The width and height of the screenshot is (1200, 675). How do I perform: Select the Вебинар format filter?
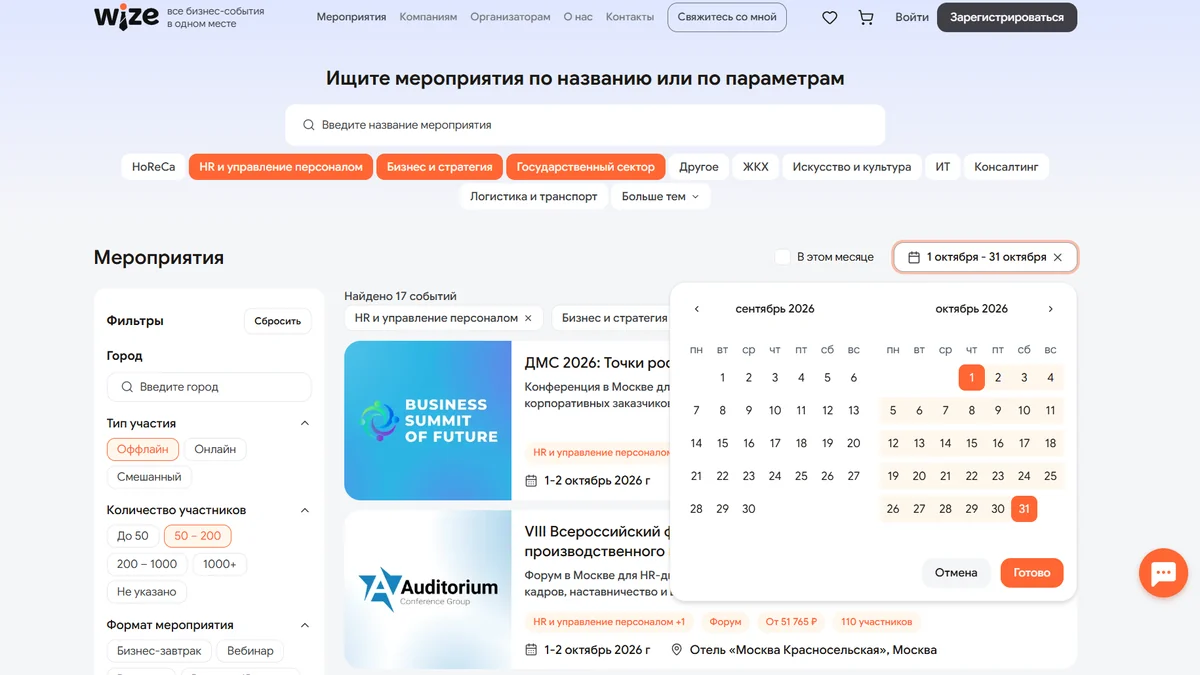coord(250,651)
